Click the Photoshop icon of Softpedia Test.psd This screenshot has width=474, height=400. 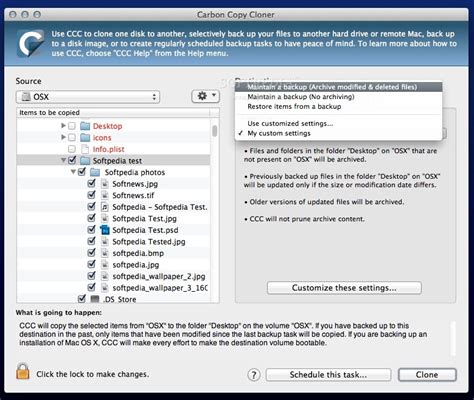coord(105,230)
